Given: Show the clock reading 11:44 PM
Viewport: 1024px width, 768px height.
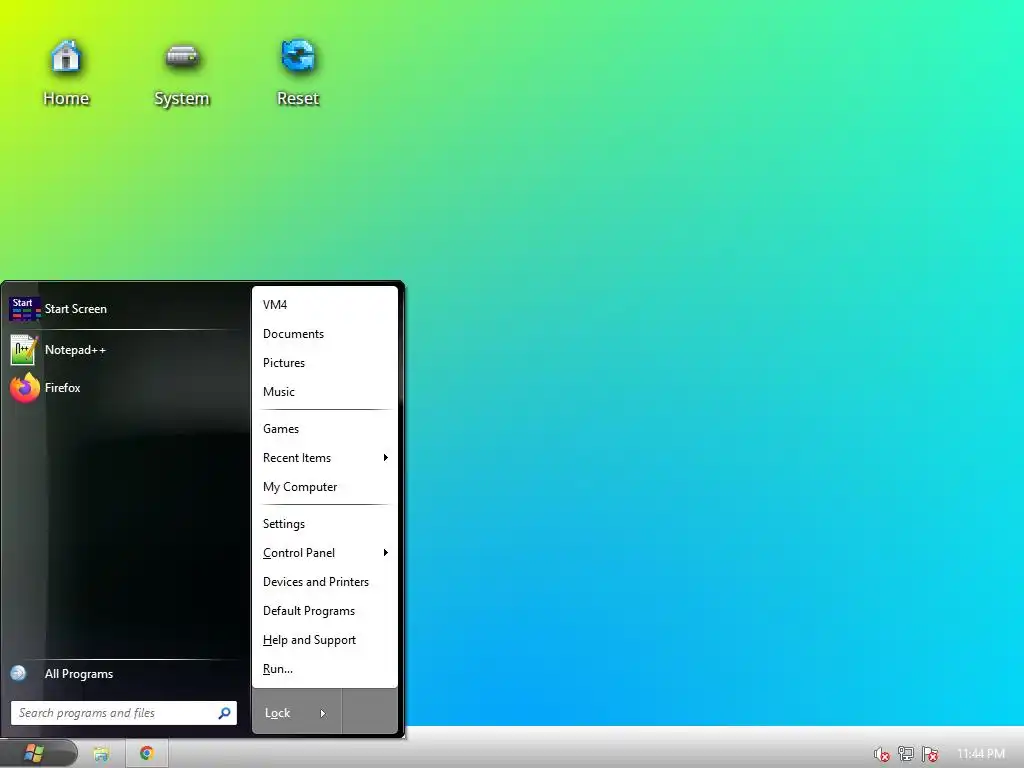Looking at the screenshot, I should [x=981, y=754].
